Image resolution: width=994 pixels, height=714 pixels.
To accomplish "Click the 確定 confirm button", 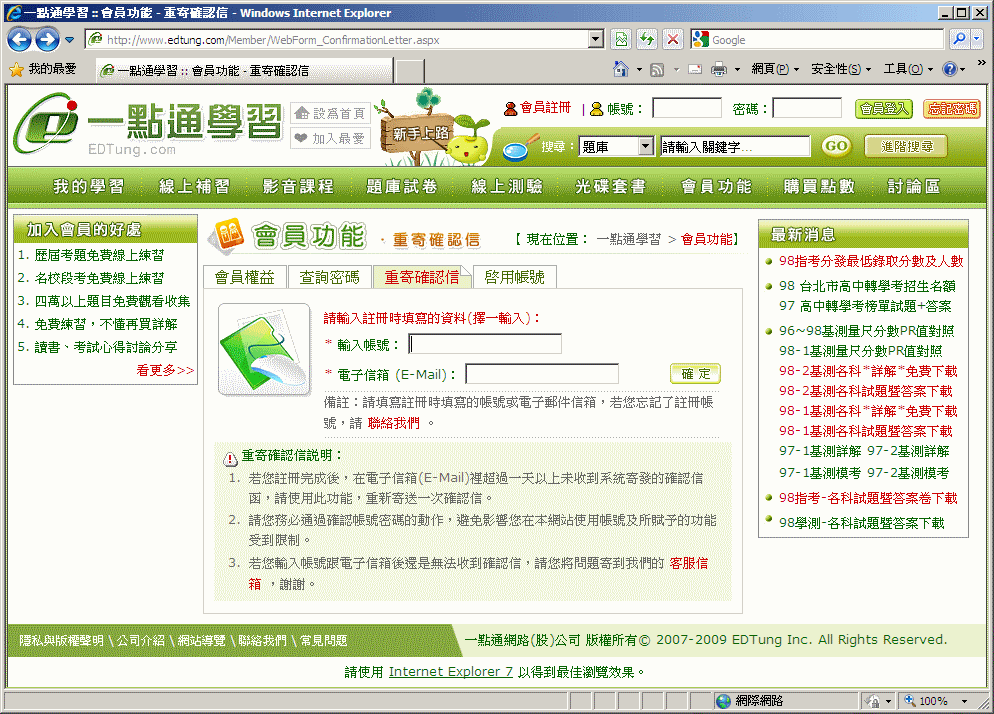I will [x=695, y=374].
